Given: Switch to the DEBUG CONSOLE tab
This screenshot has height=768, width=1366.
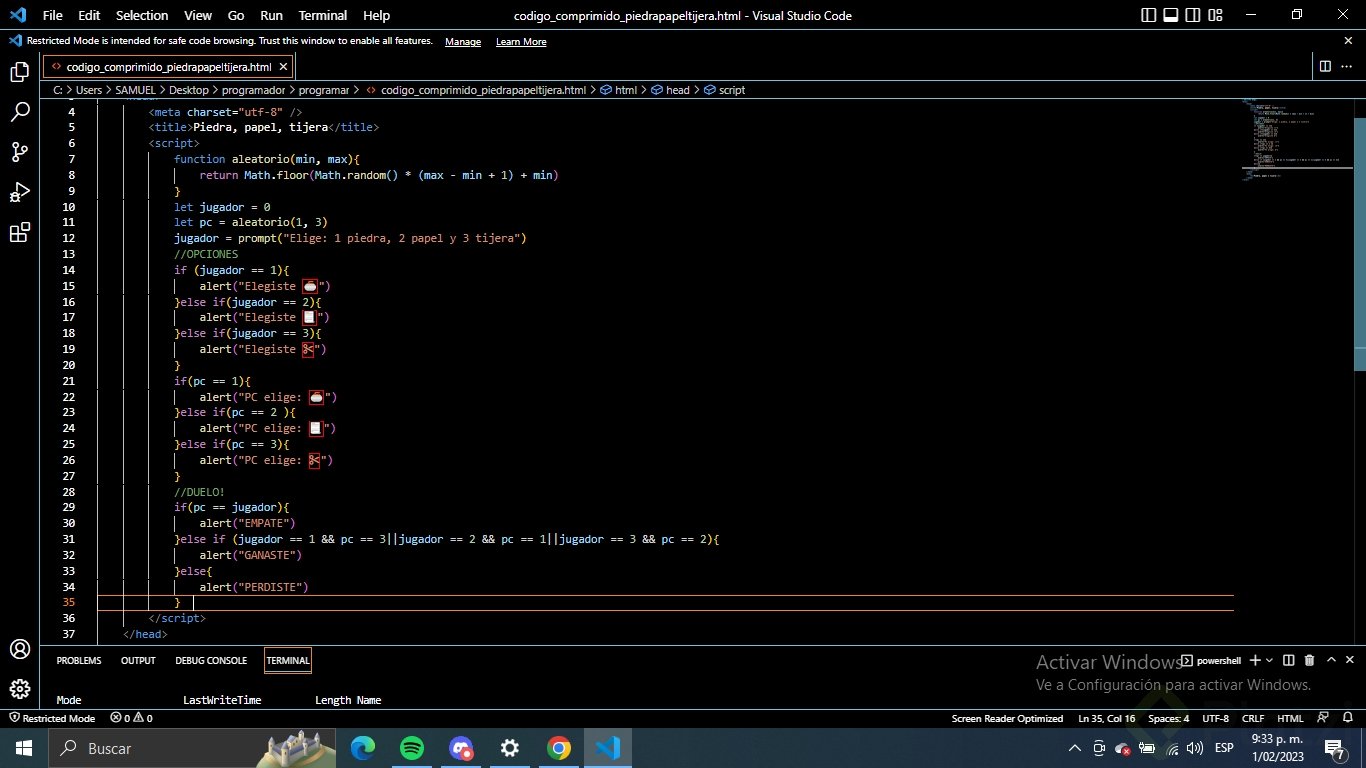Looking at the screenshot, I should coord(211,661).
